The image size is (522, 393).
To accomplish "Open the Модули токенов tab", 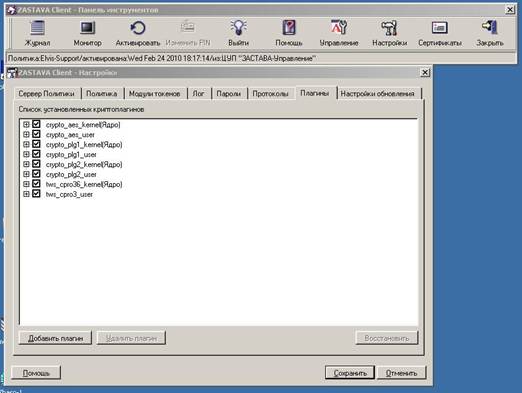I will click(155, 94).
